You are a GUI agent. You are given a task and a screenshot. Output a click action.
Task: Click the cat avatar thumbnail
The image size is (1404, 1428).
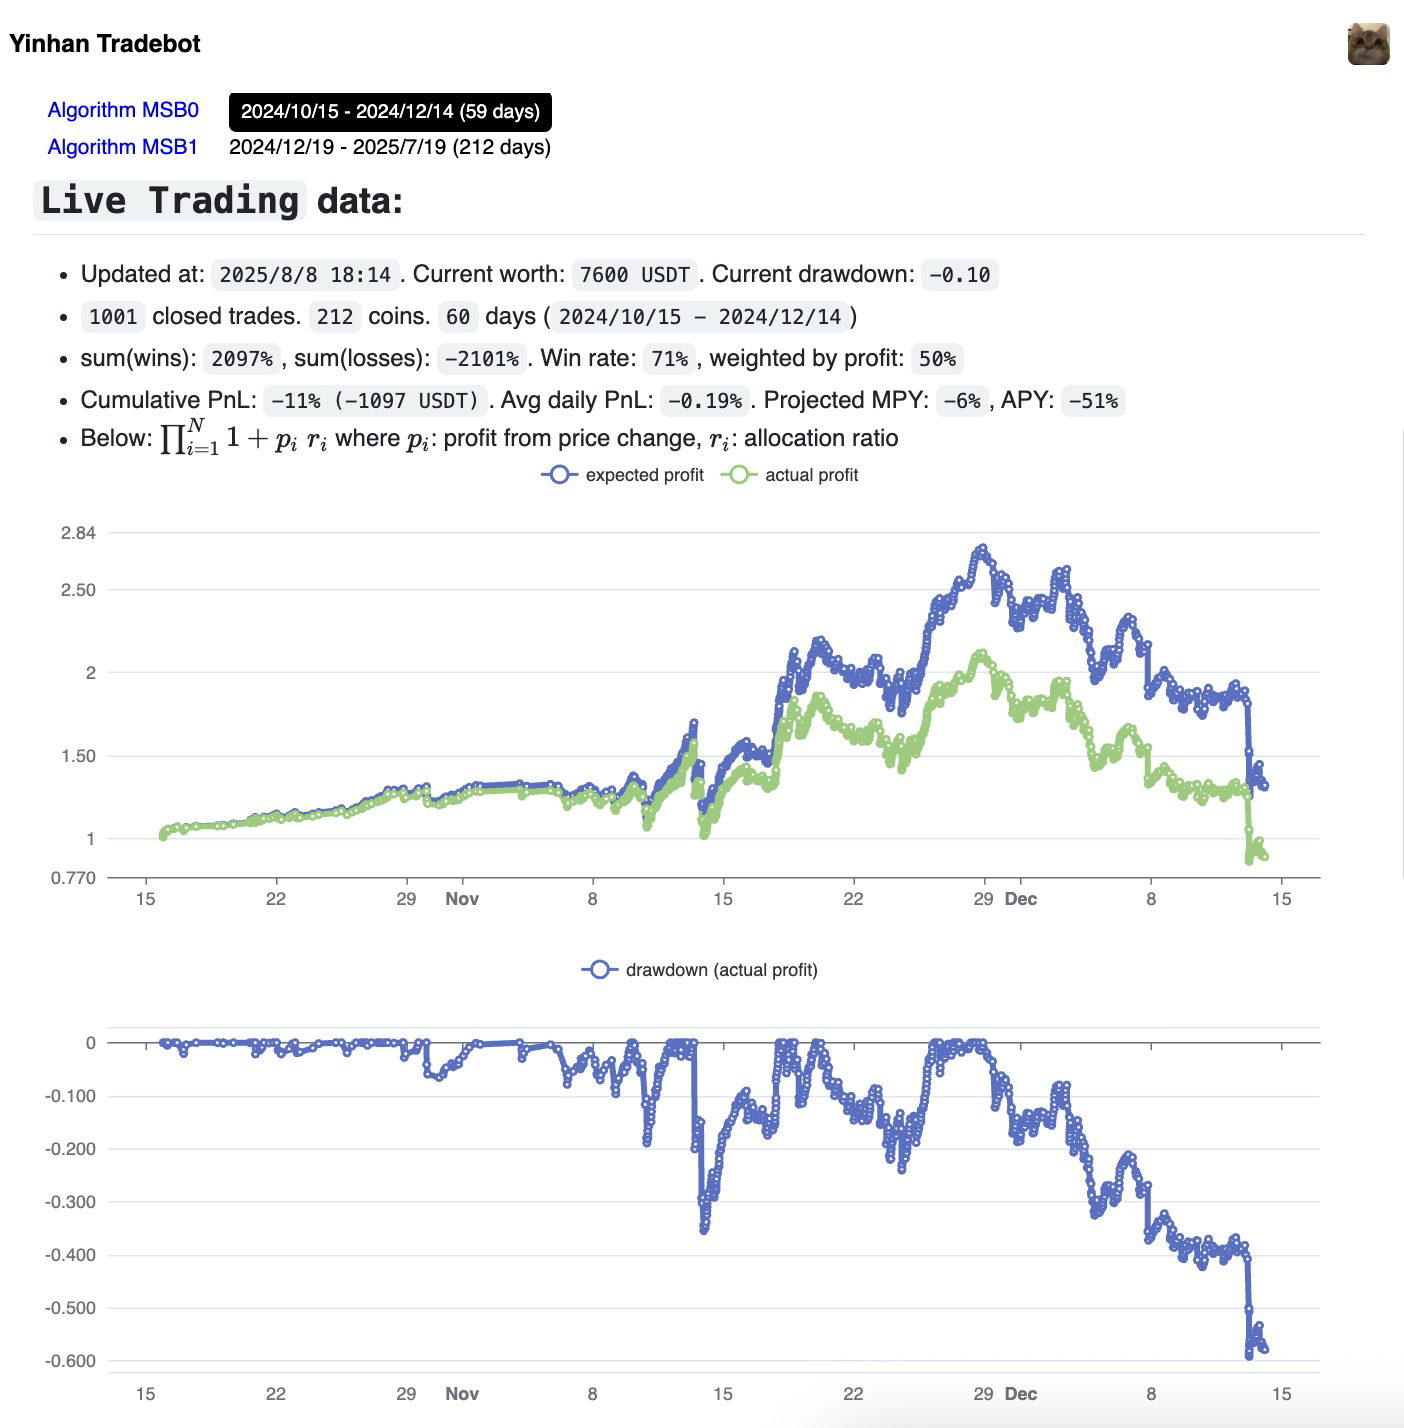(1368, 44)
